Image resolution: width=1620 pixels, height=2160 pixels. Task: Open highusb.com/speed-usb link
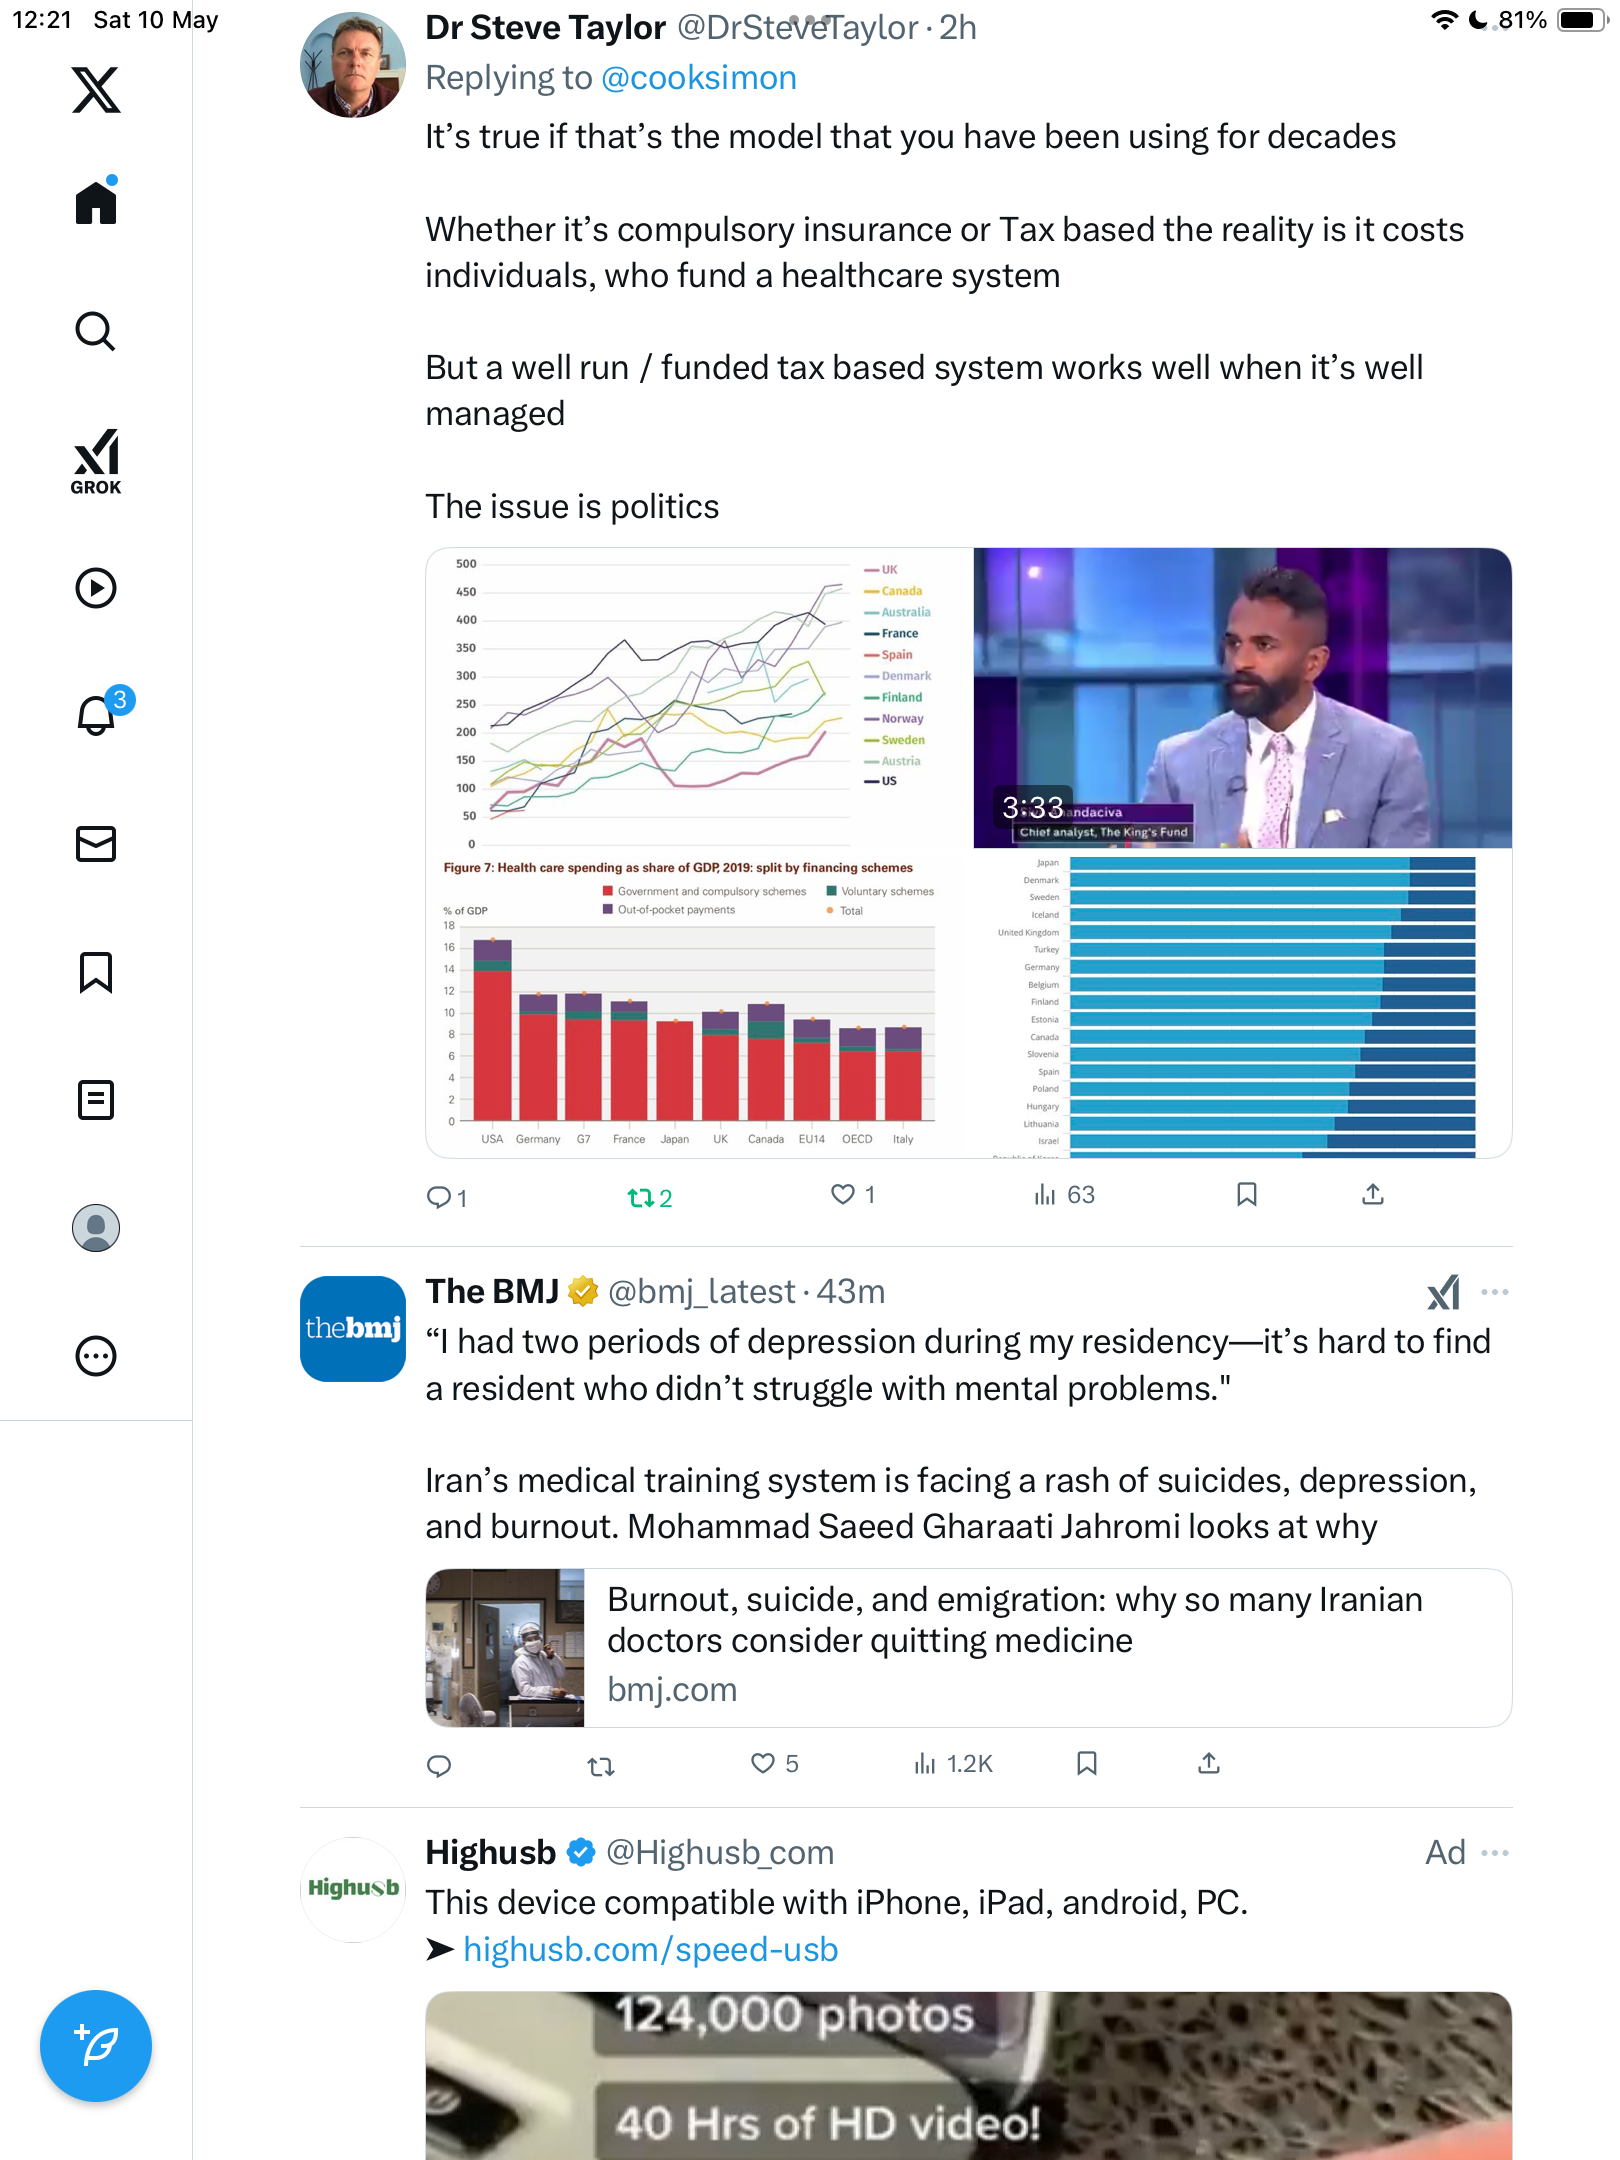[x=650, y=1949]
